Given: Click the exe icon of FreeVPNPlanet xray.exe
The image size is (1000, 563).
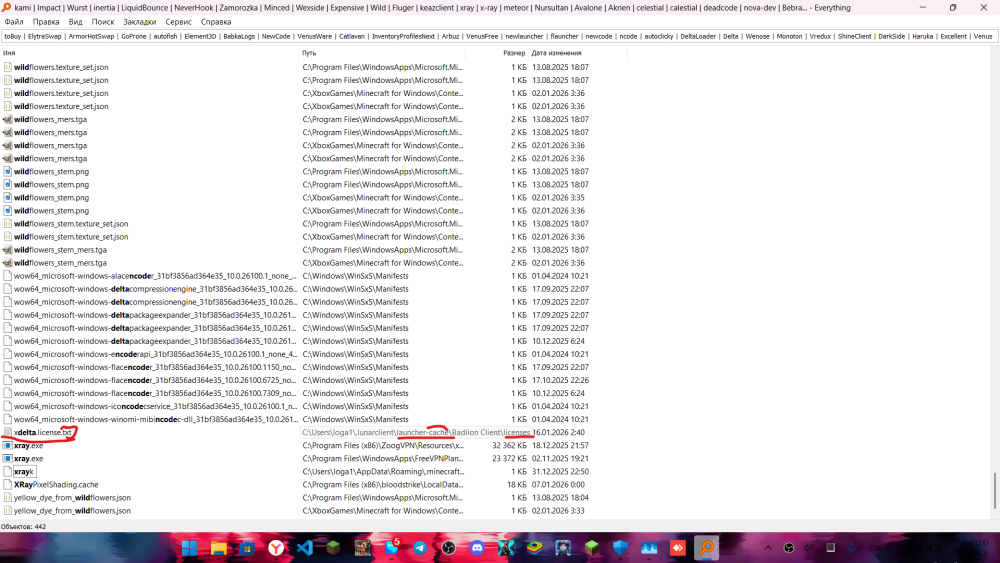Looking at the screenshot, I should coord(8,458).
